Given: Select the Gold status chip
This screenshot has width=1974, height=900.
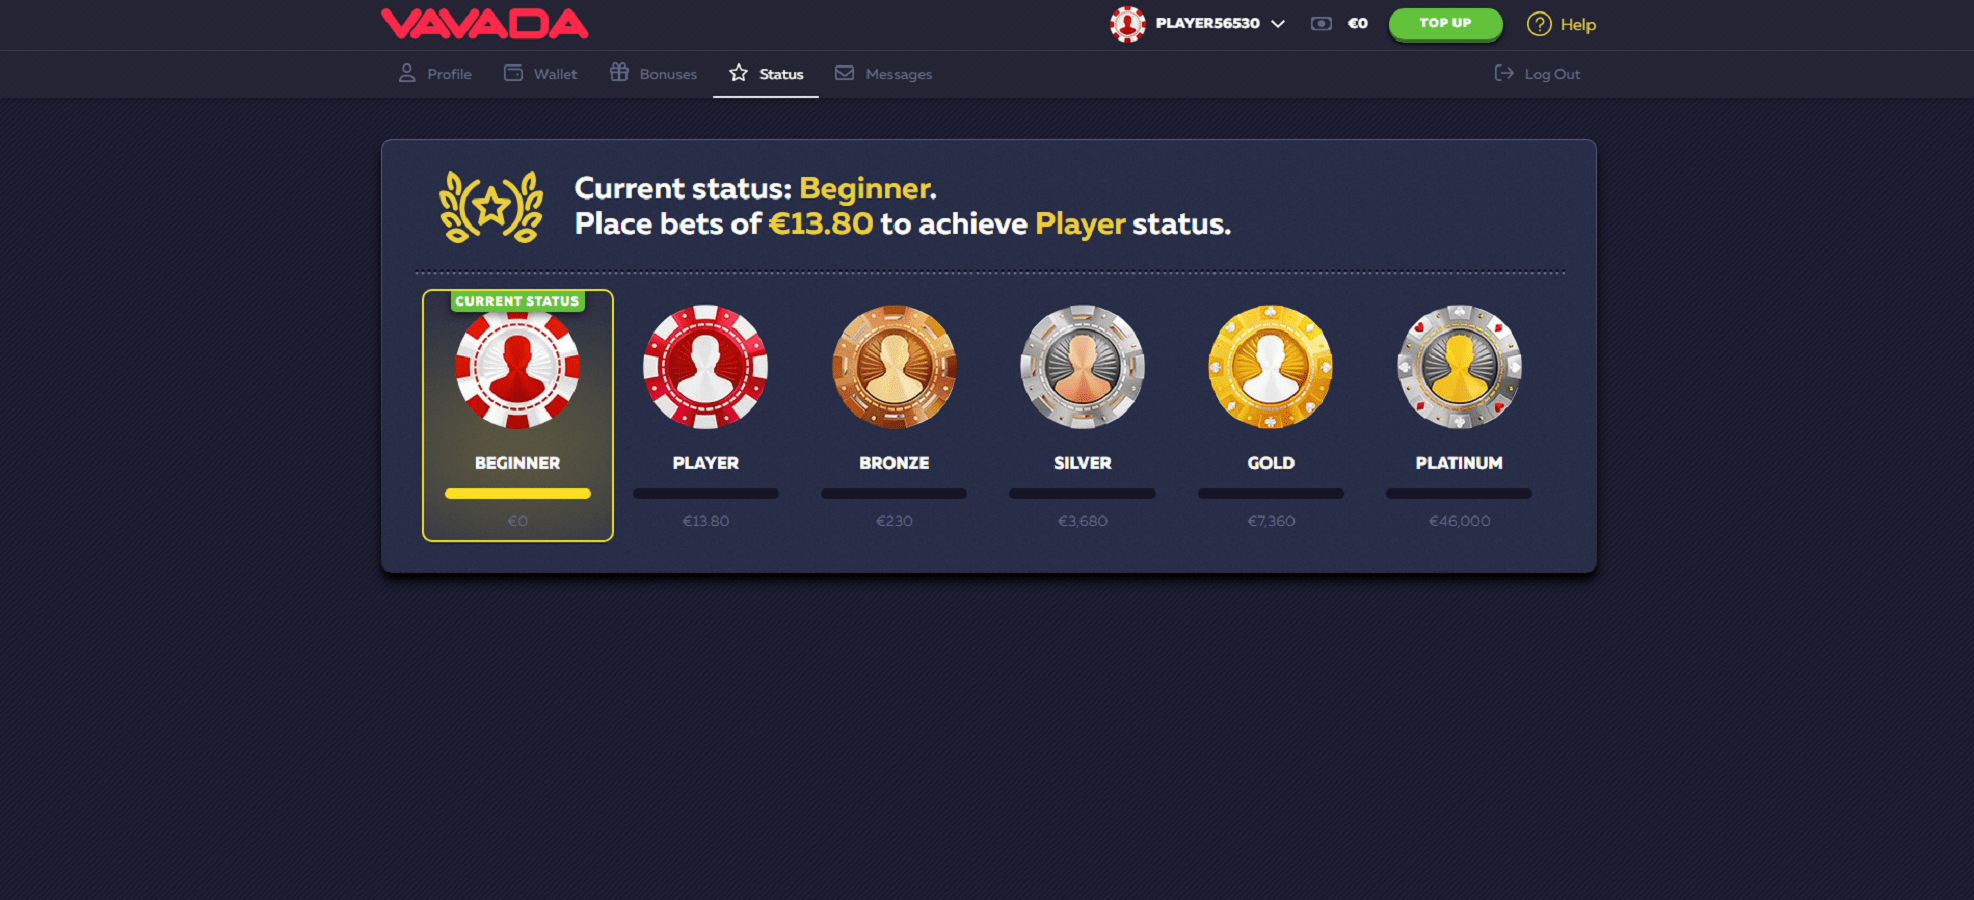Looking at the screenshot, I should click(x=1271, y=367).
